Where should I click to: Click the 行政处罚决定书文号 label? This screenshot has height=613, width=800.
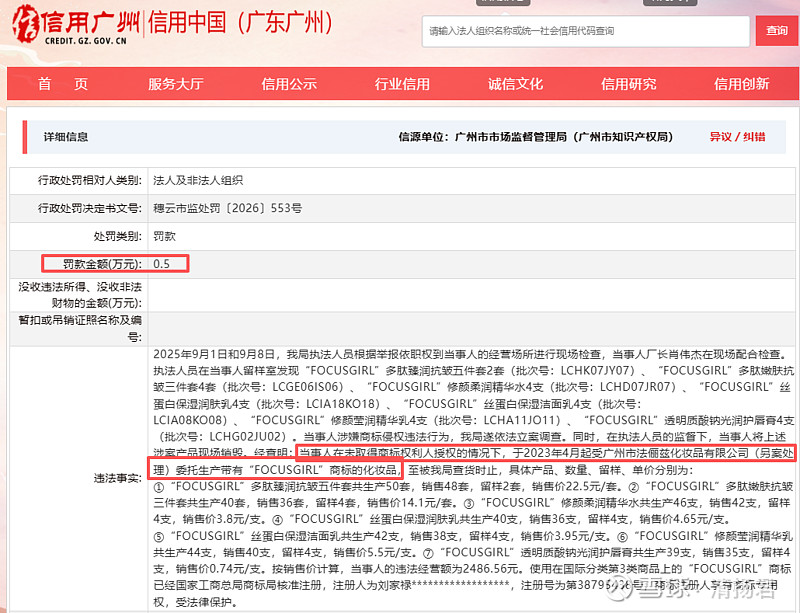(x=90, y=208)
